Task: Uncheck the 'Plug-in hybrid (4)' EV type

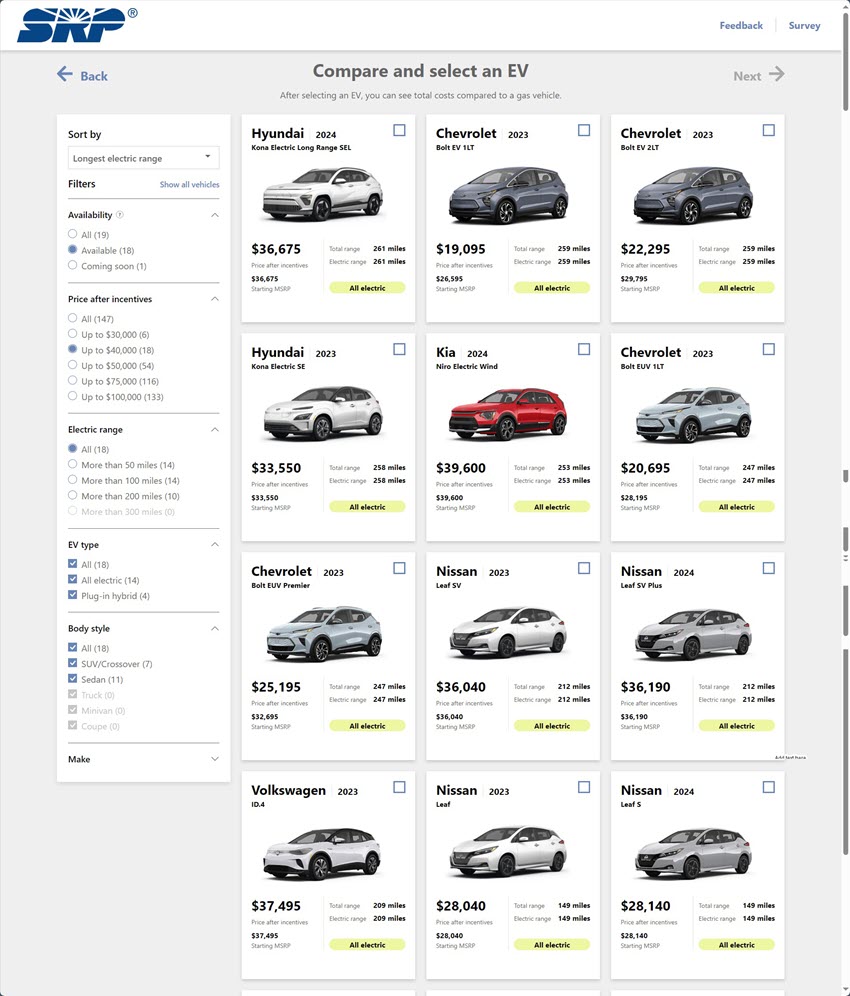Action: point(71,595)
